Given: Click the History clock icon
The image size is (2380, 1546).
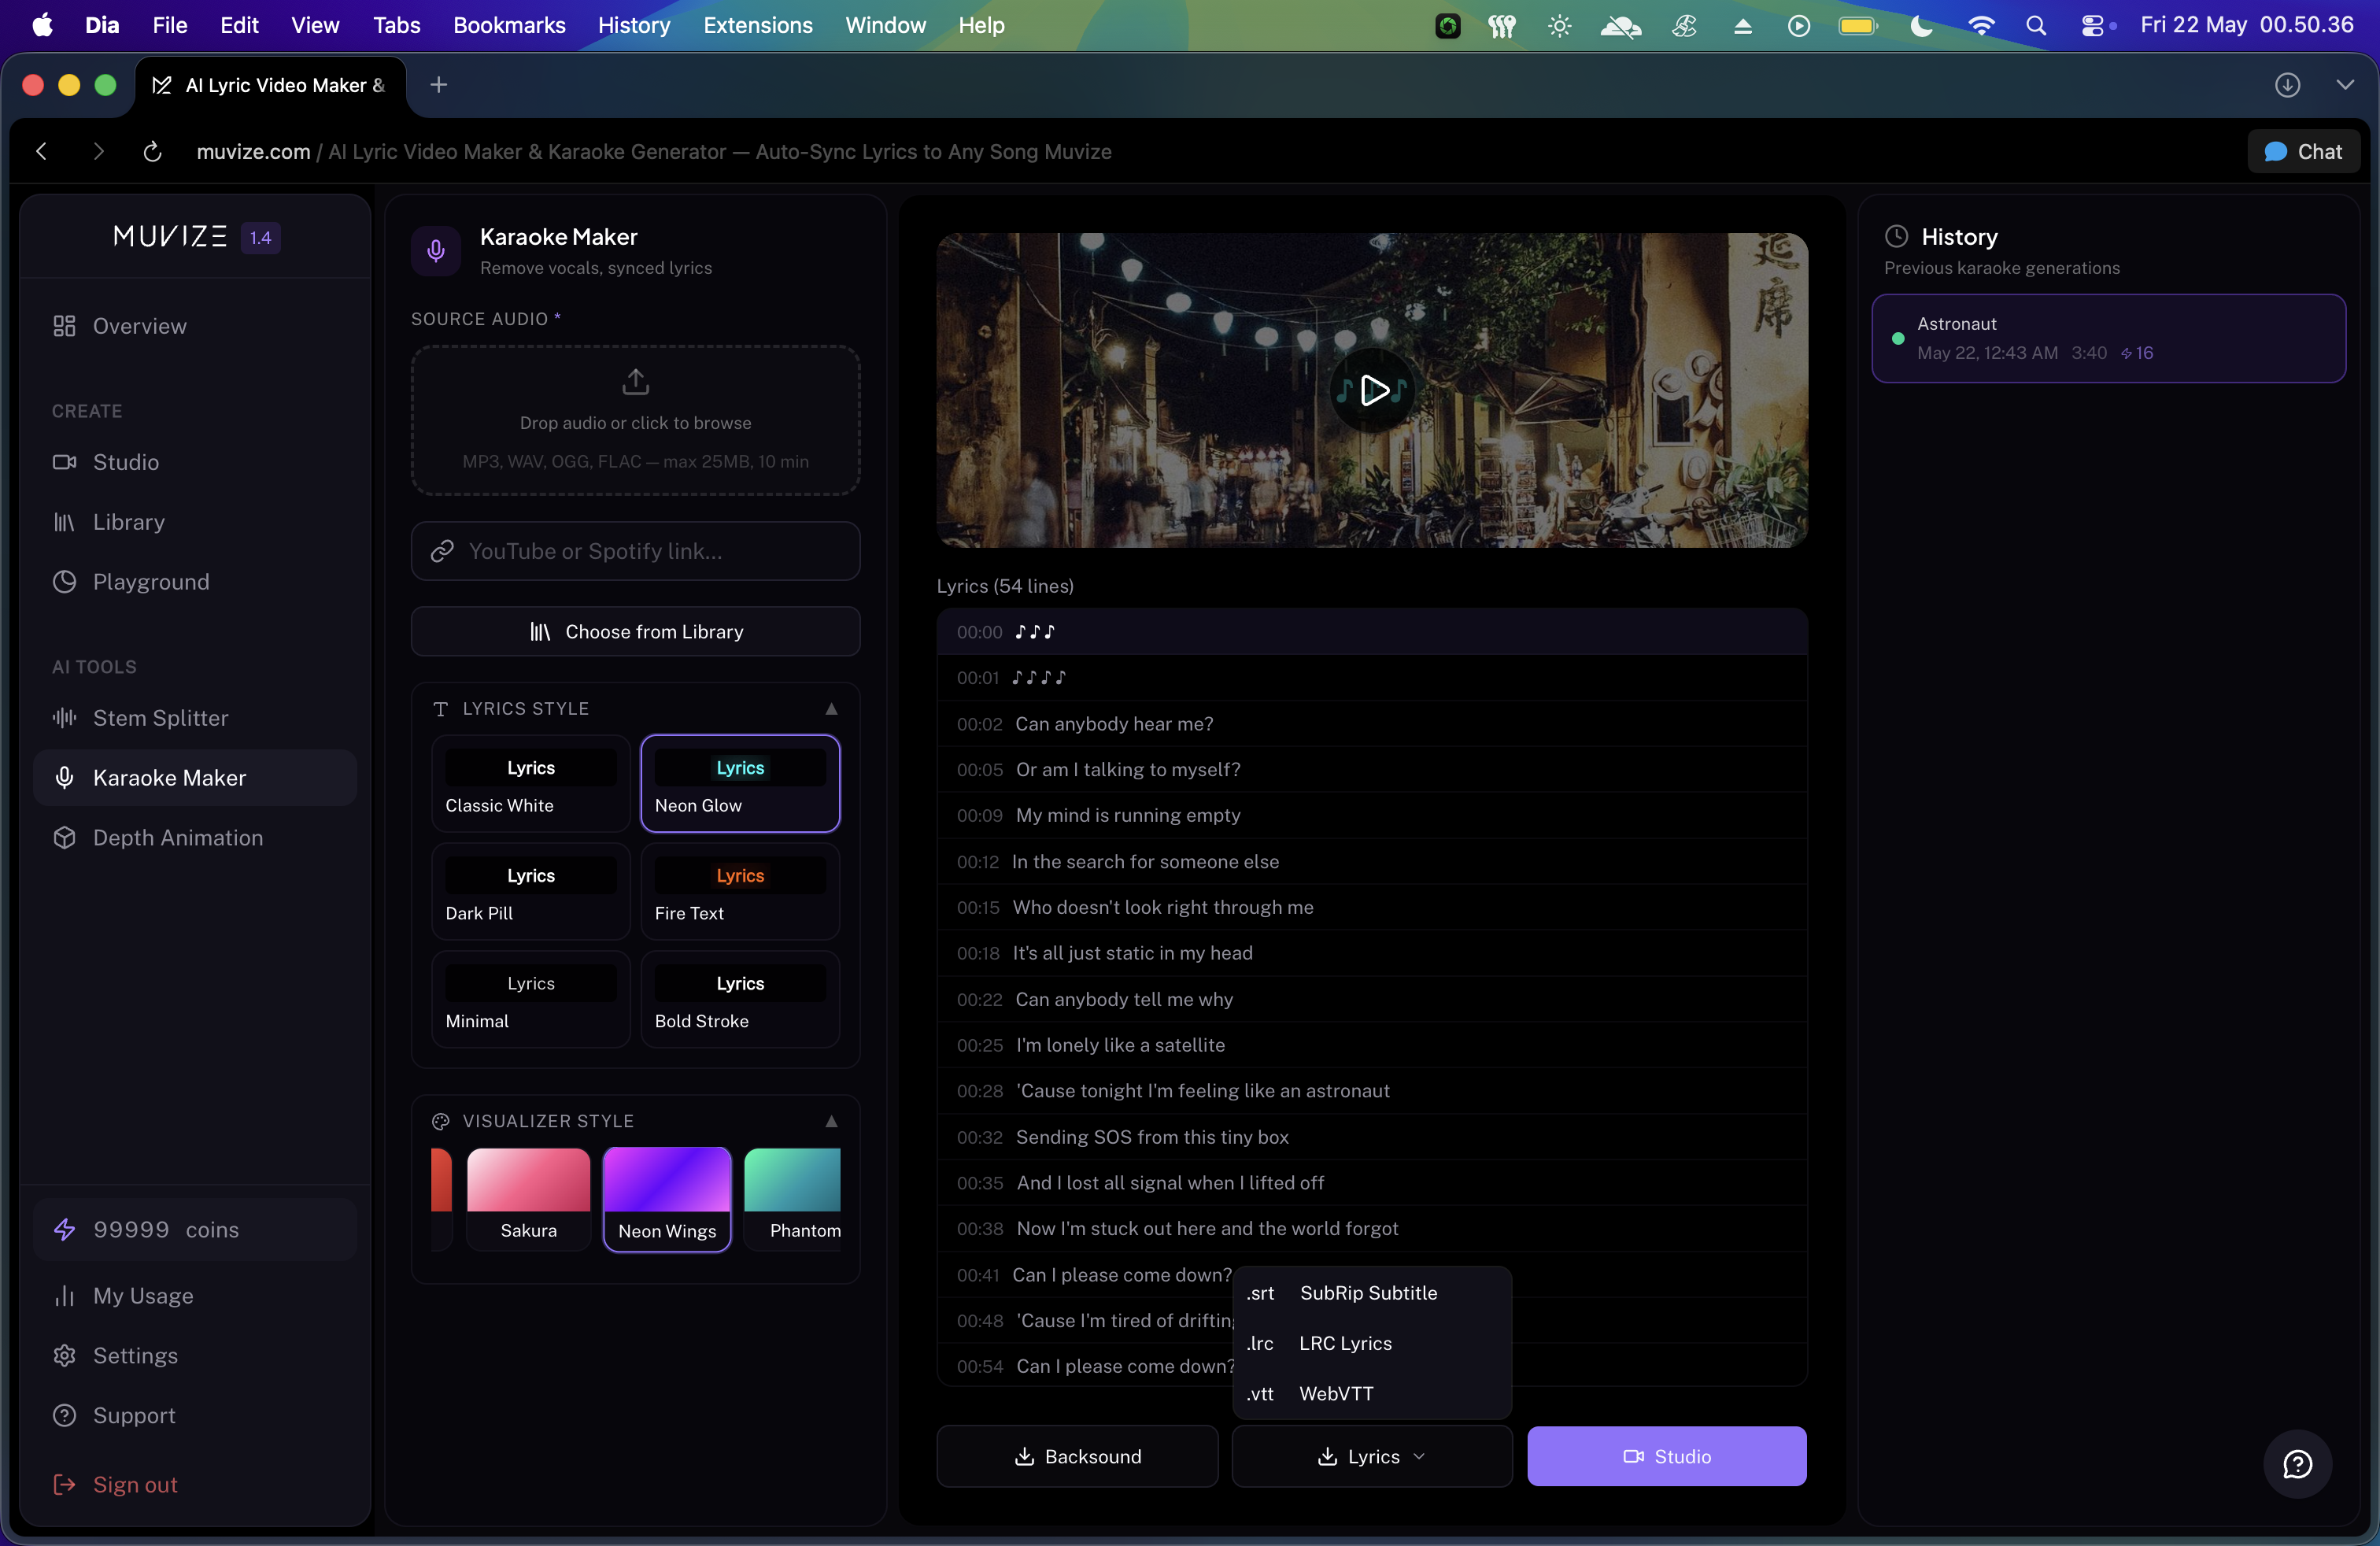Looking at the screenshot, I should coord(1896,237).
